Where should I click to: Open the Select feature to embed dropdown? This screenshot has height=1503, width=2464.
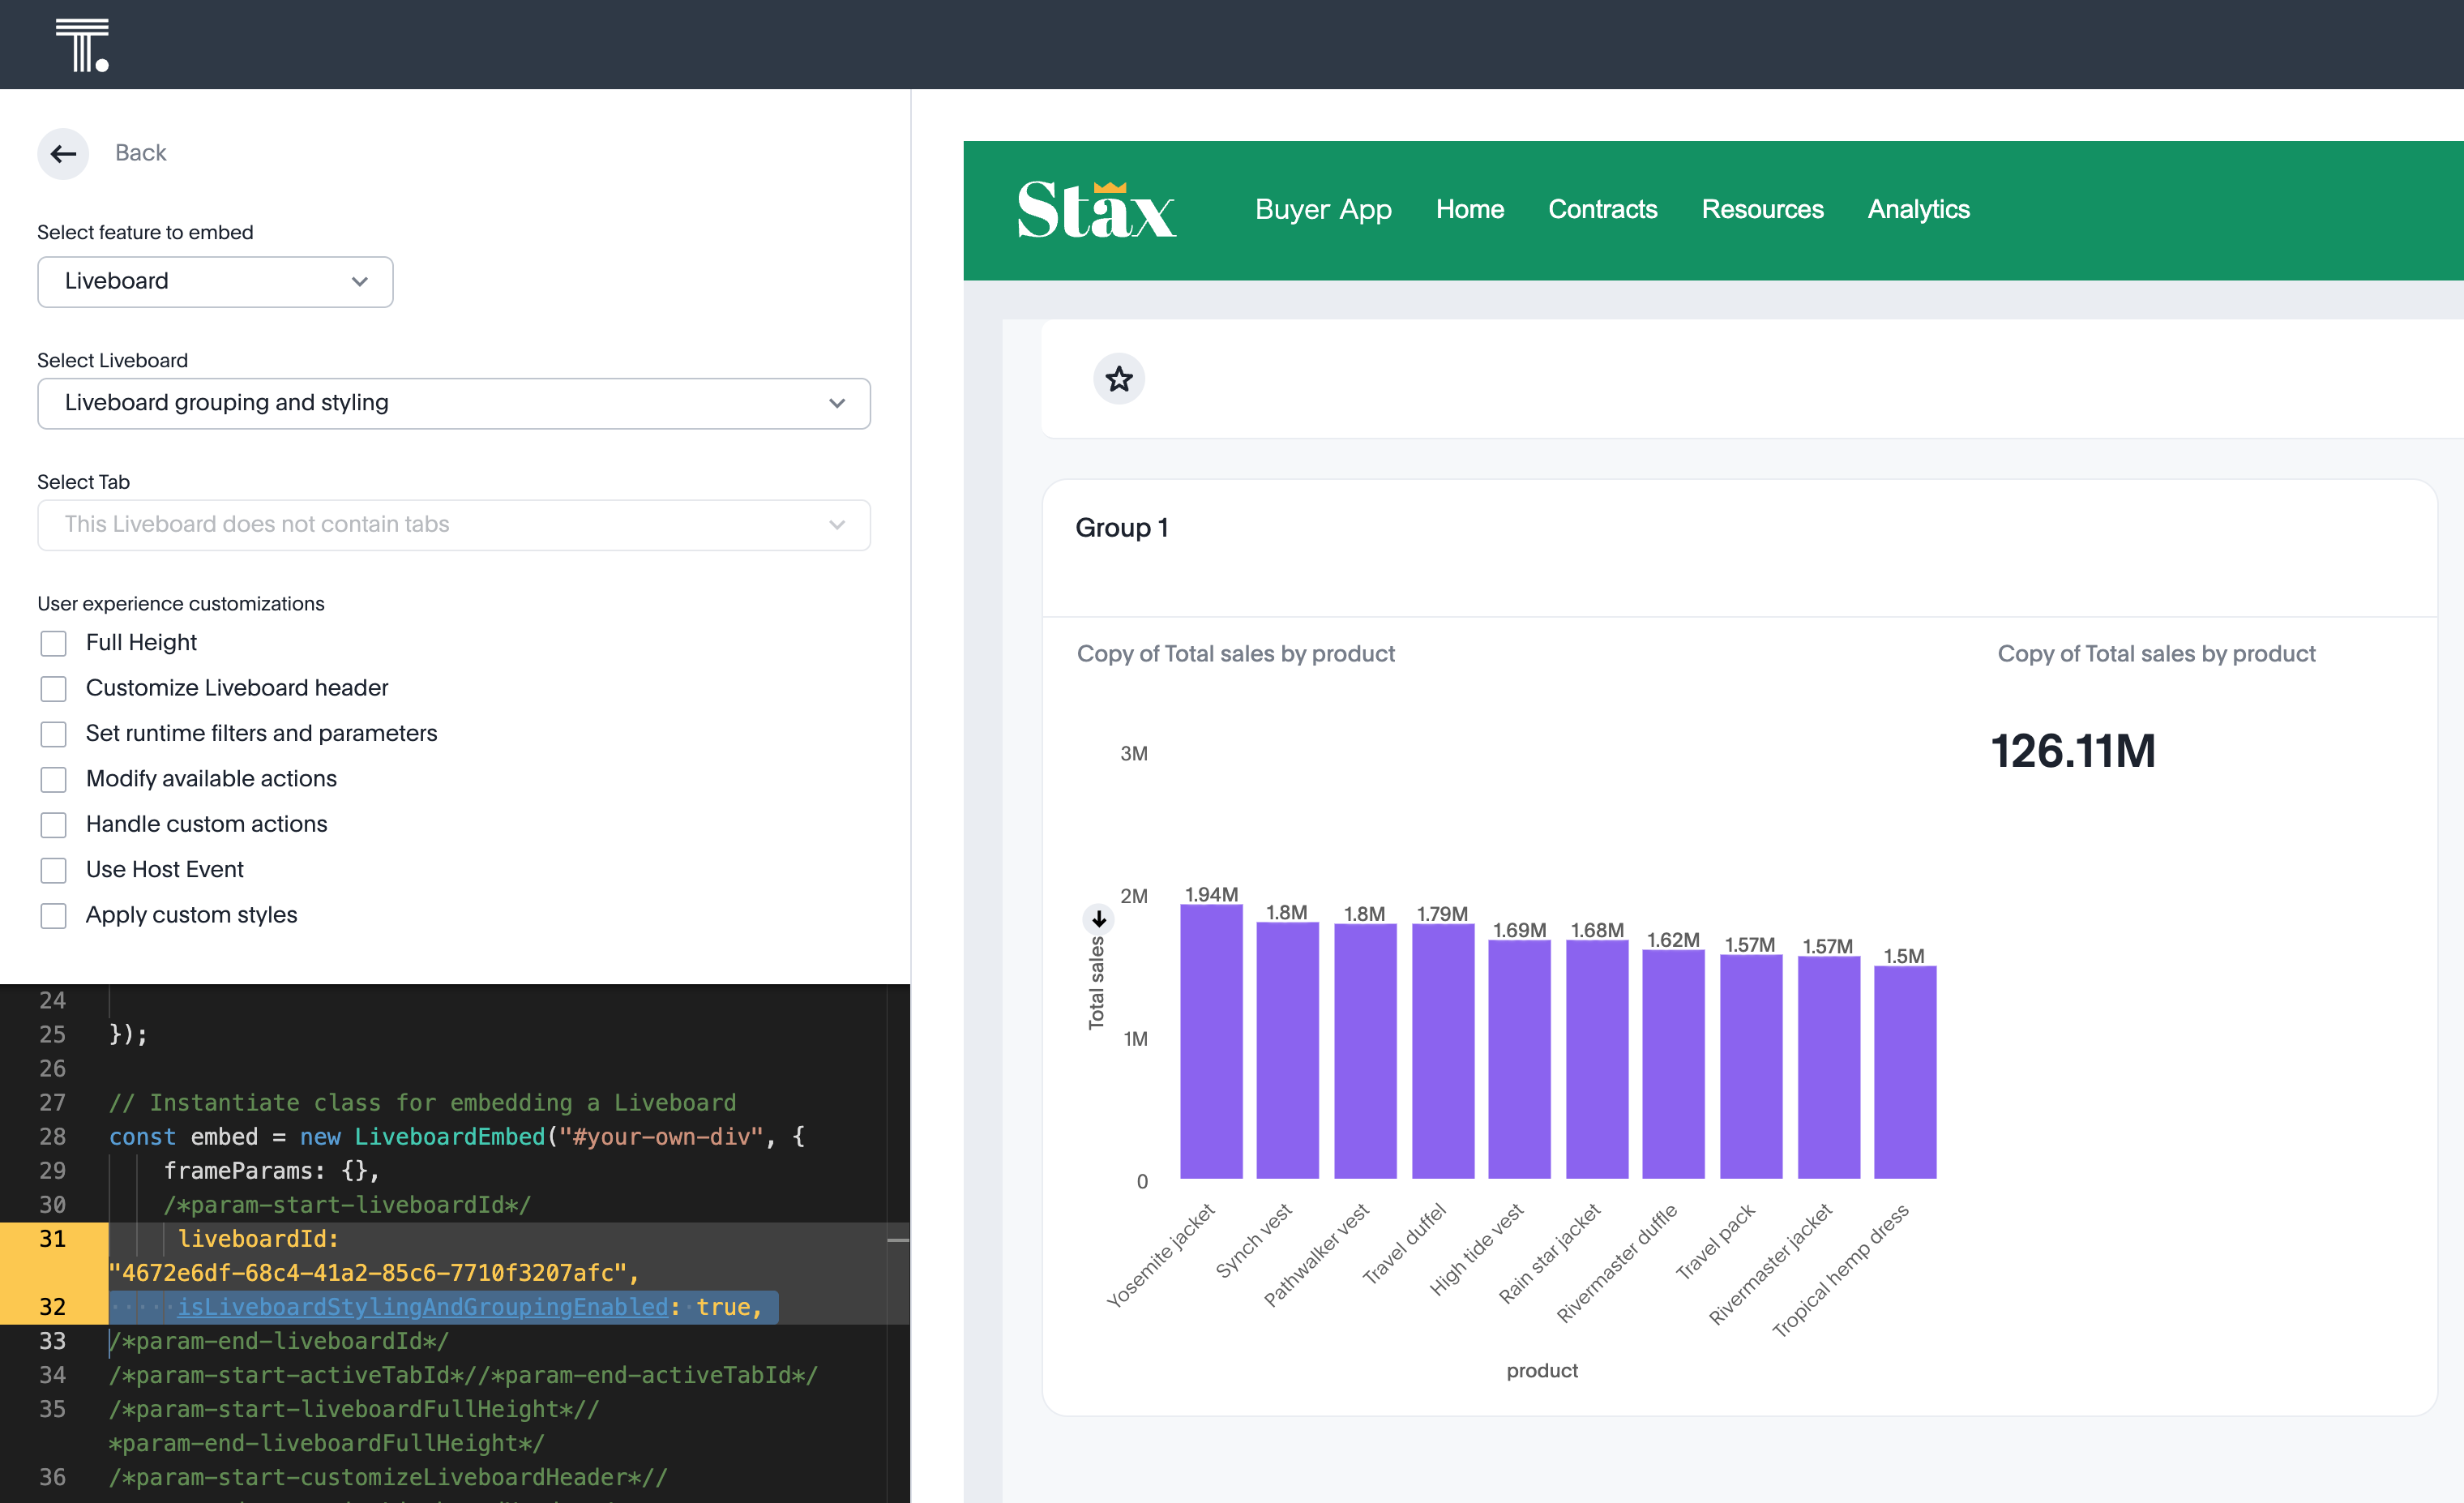[215, 282]
